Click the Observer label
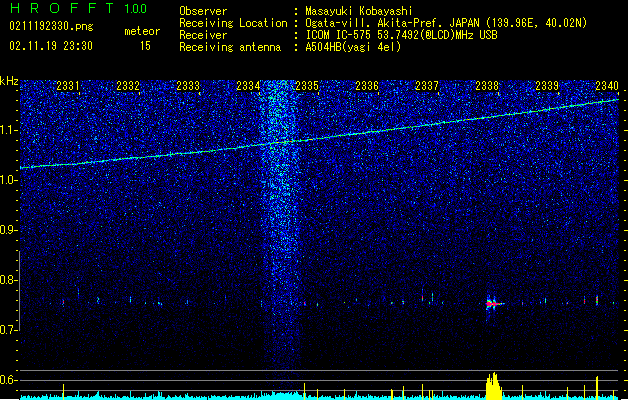This screenshot has height=400, width=629. click(203, 11)
